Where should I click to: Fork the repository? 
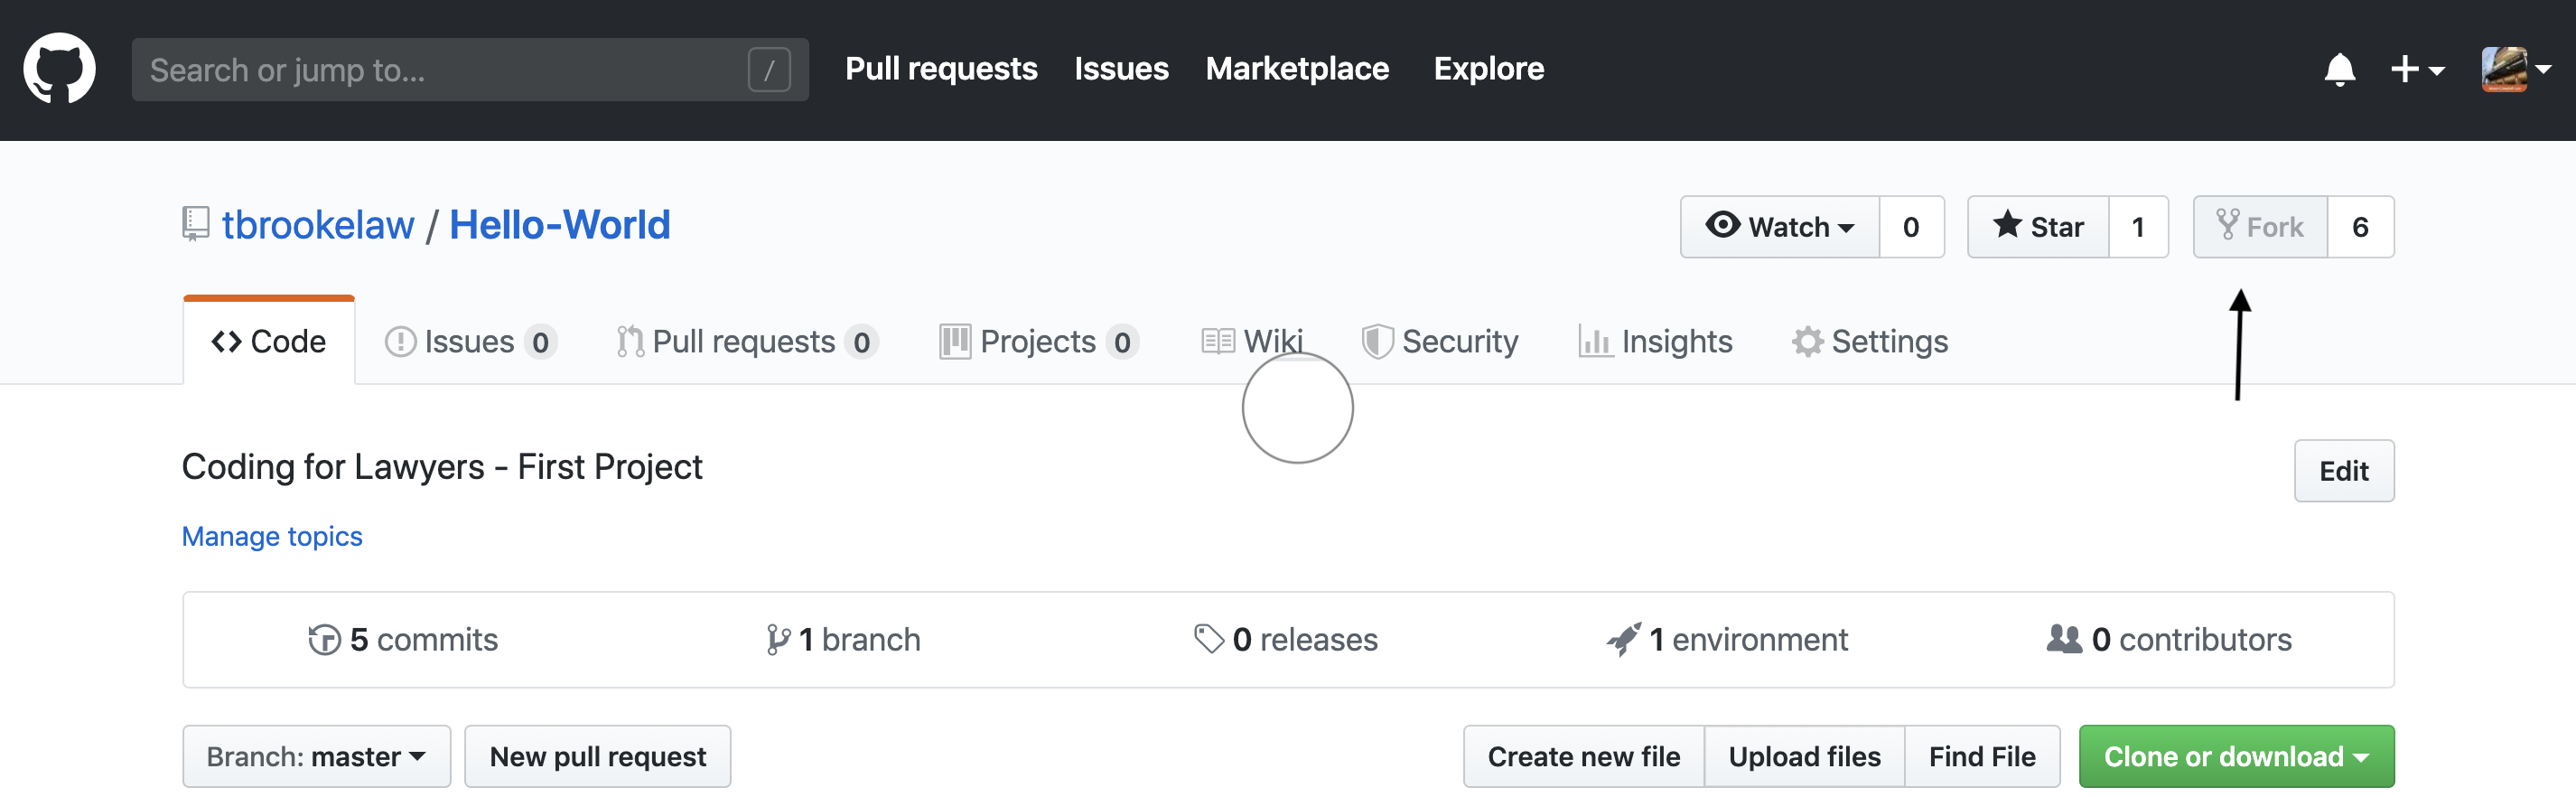click(2260, 227)
